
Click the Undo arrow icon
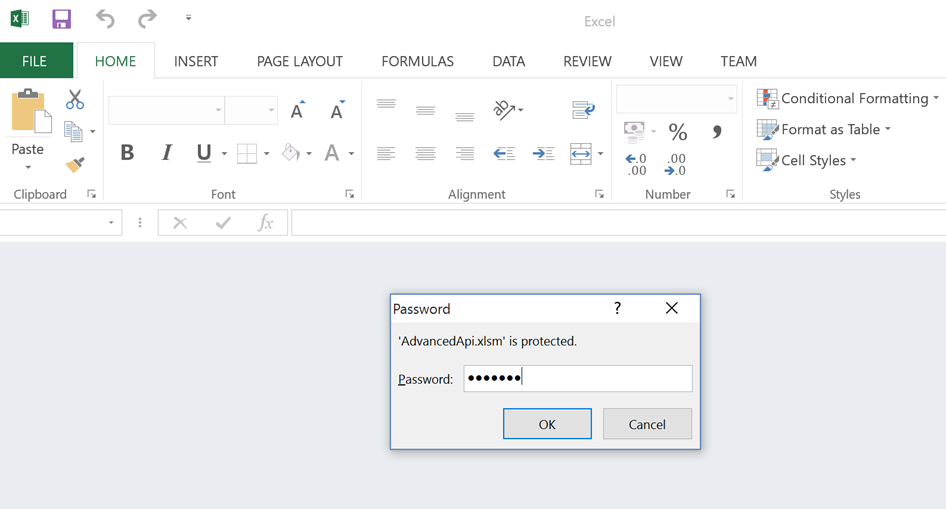pos(105,19)
